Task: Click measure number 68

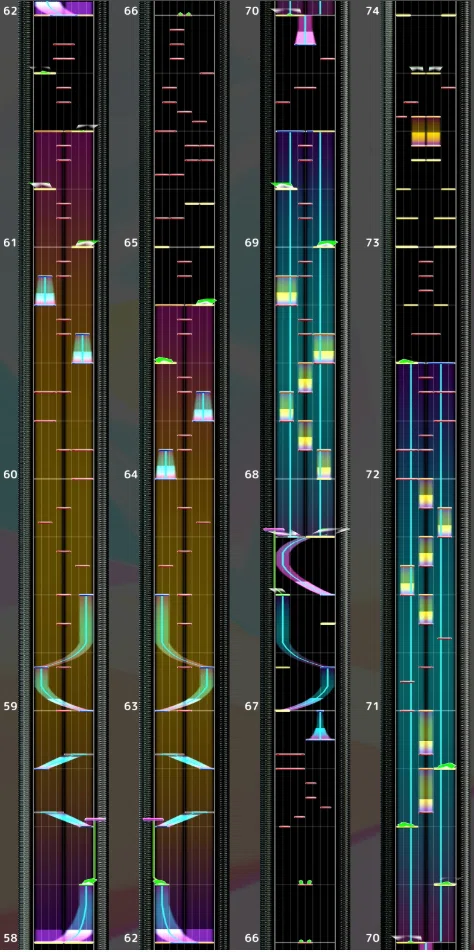Action: click(x=252, y=474)
